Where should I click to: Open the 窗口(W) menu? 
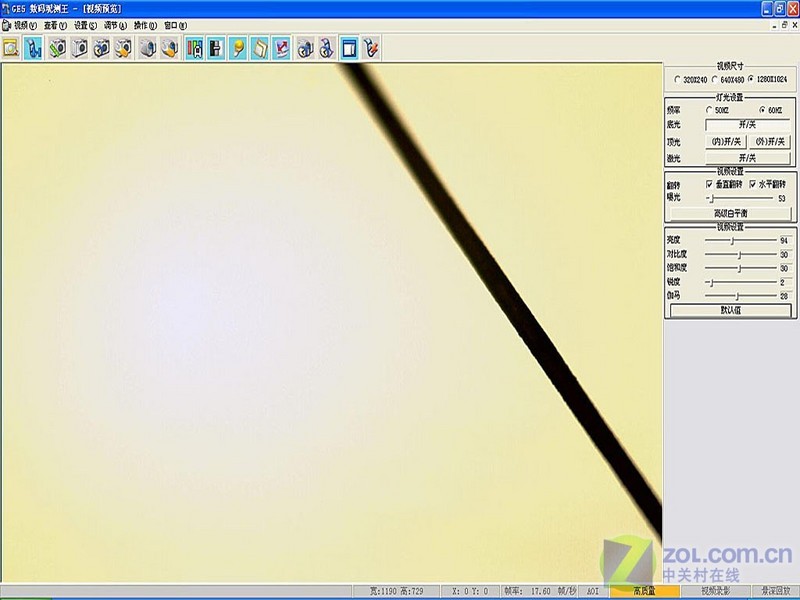point(176,26)
